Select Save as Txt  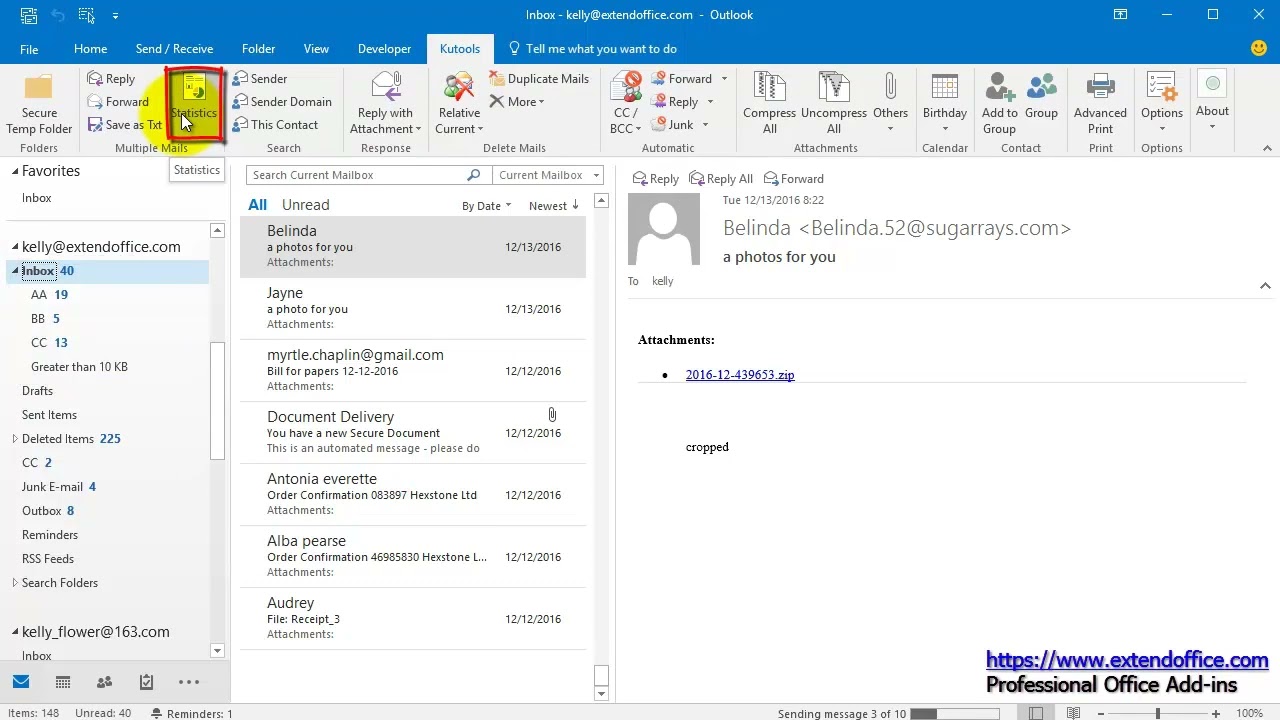124,125
